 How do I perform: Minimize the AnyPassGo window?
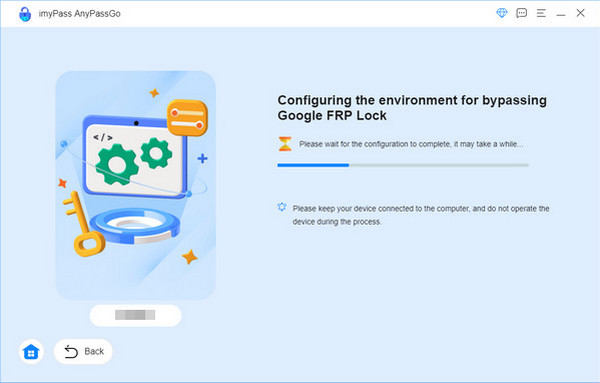coord(561,13)
